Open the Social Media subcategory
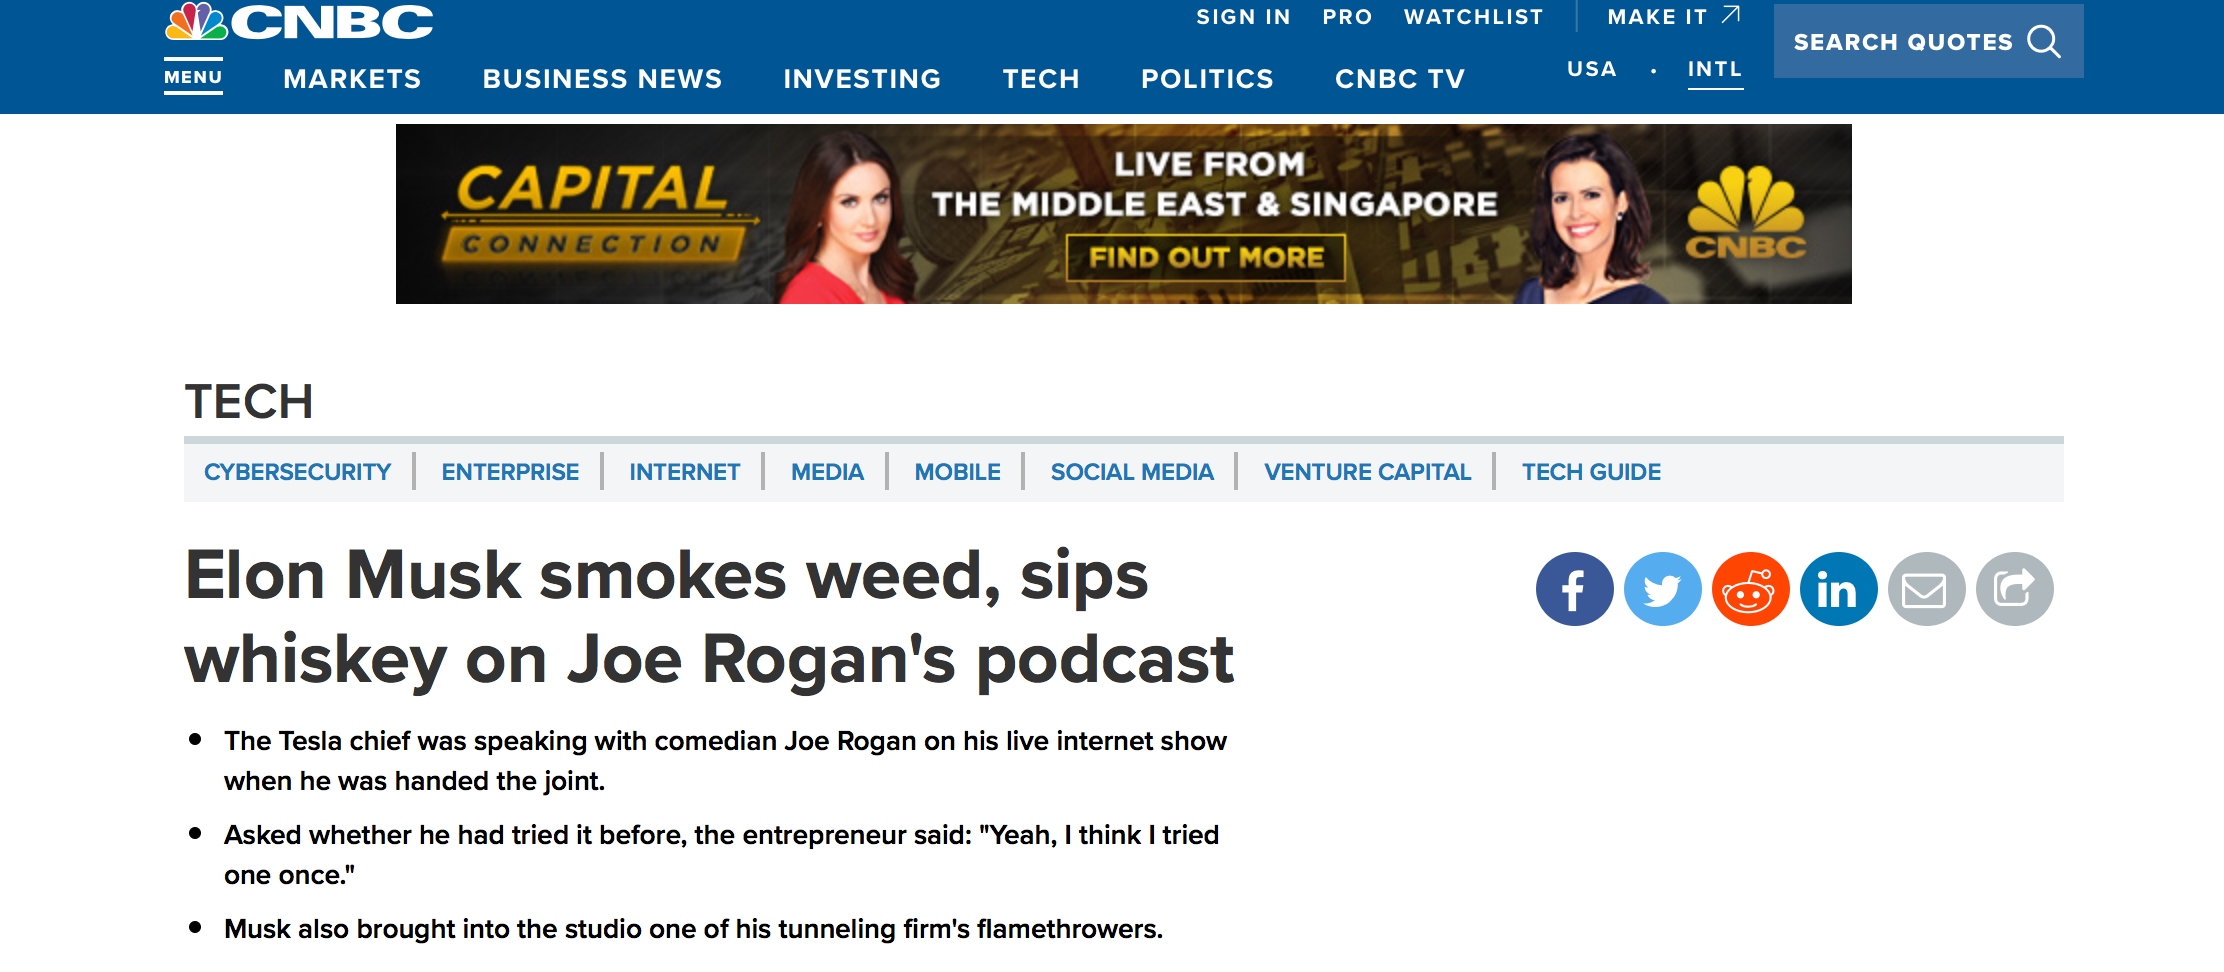Viewport: 2224px width, 972px height. (x=1132, y=472)
